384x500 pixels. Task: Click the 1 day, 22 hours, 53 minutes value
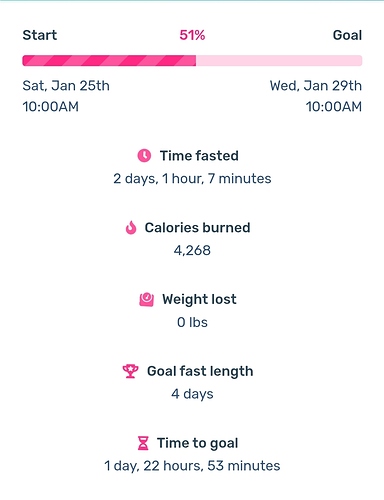tap(192, 466)
